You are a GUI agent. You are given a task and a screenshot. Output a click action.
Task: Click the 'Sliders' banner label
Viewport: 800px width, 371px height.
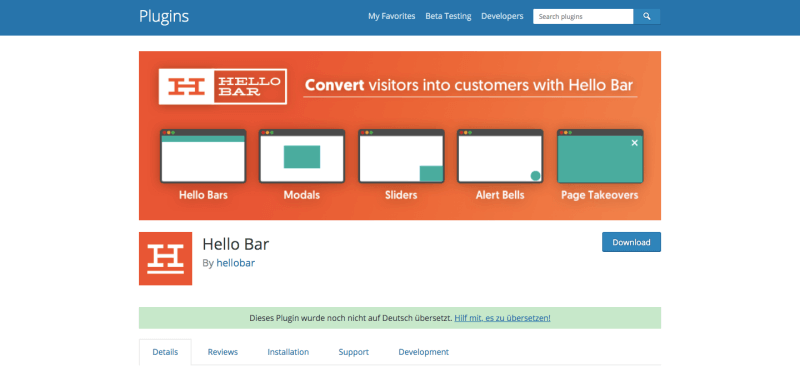(x=401, y=195)
